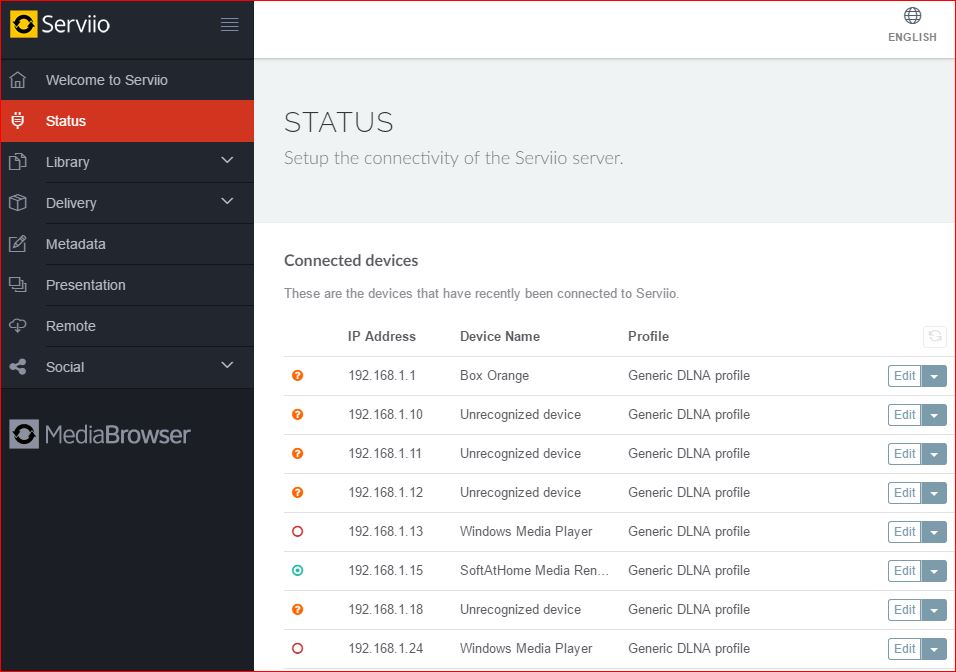The width and height of the screenshot is (956, 672).
Task: Click the hamburger menu icon in sidebar header
Action: [x=230, y=25]
